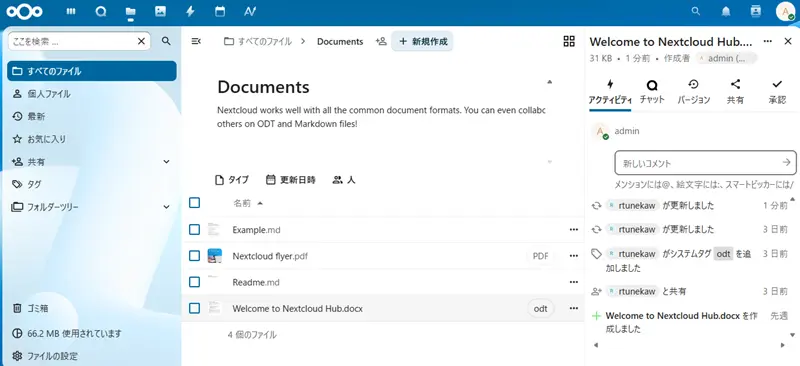Open the Activity lightning icon in top bar

(x=190, y=11)
